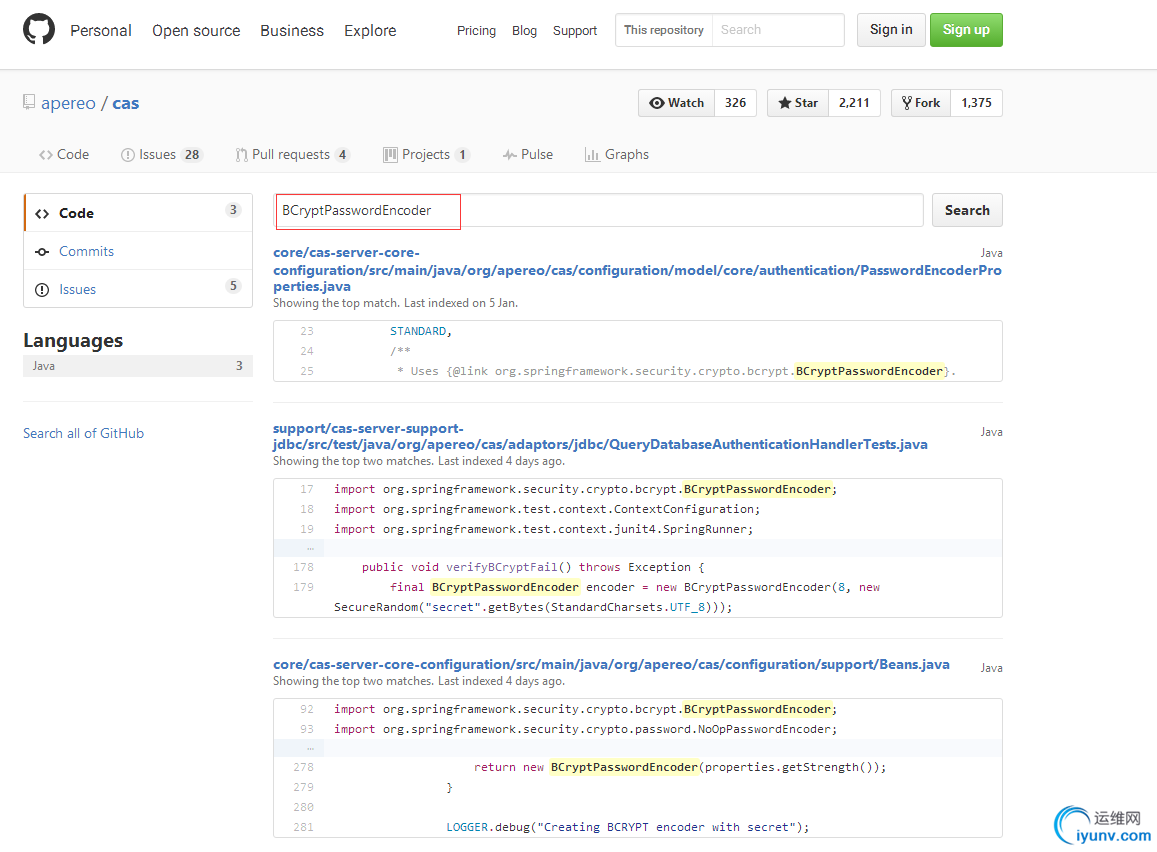
Task: Click the Projects board icon
Action: click(390, 155)
